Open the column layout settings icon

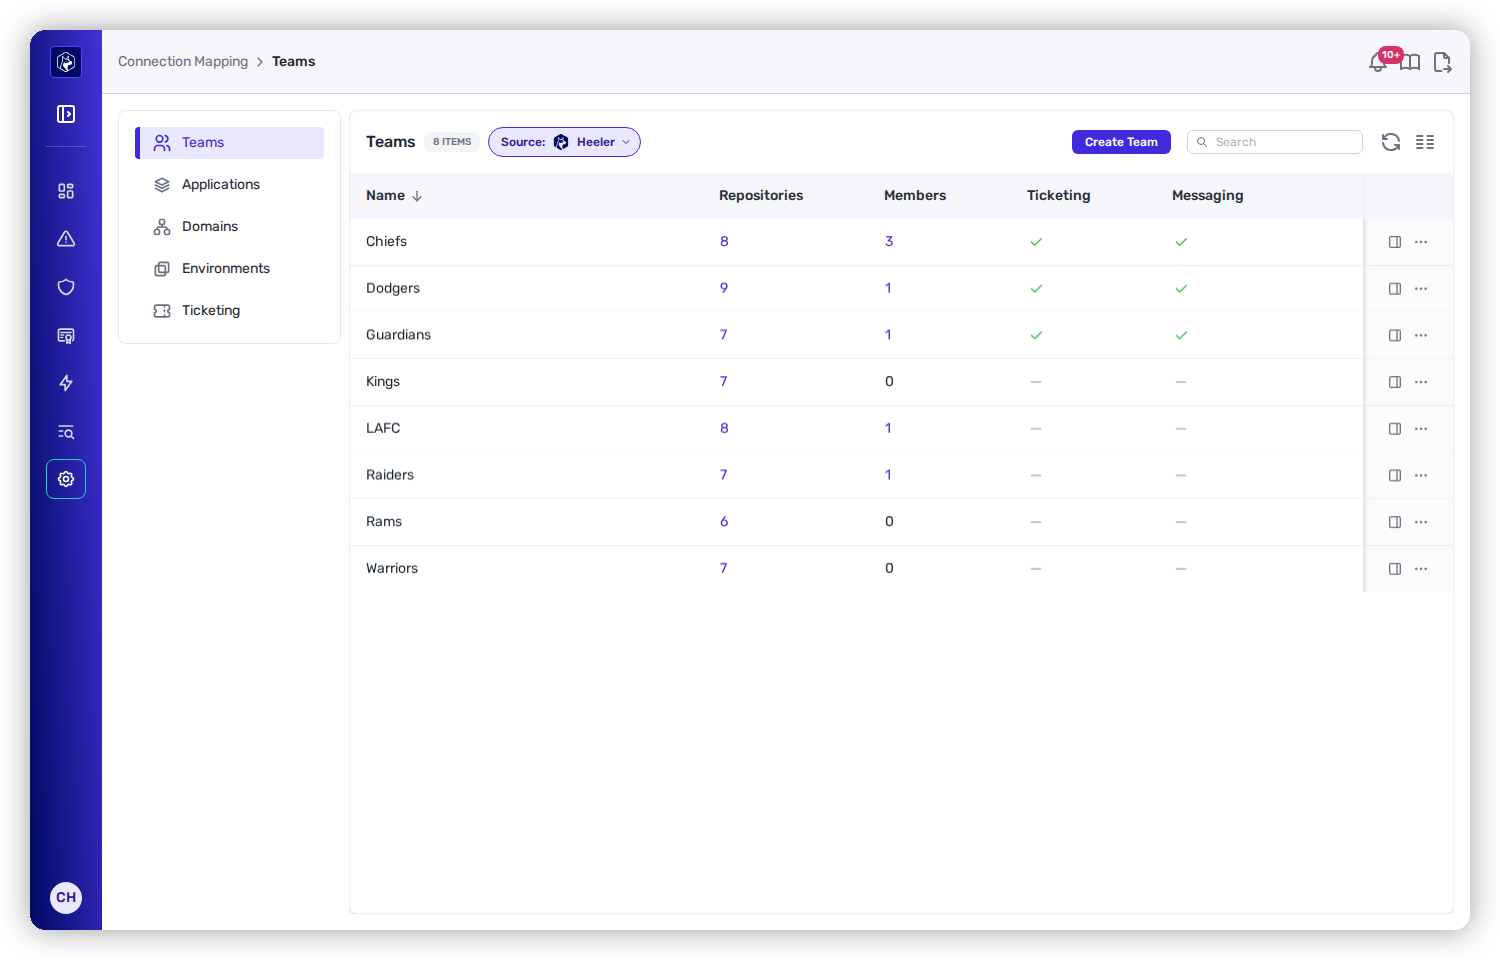pos(1425,142)
